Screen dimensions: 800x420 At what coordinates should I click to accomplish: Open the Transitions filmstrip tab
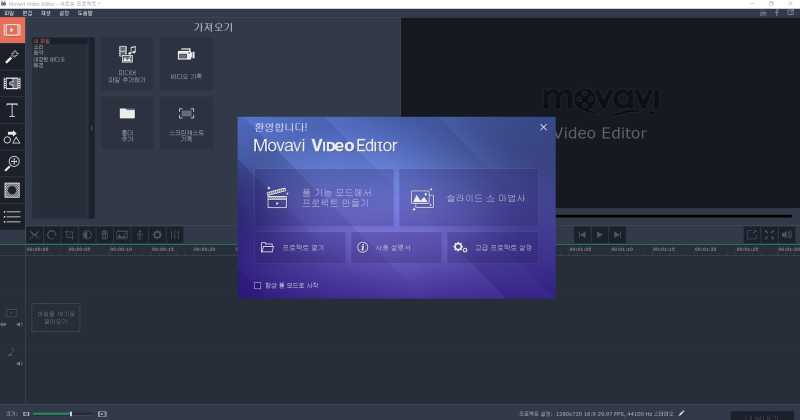pos(12,83)
